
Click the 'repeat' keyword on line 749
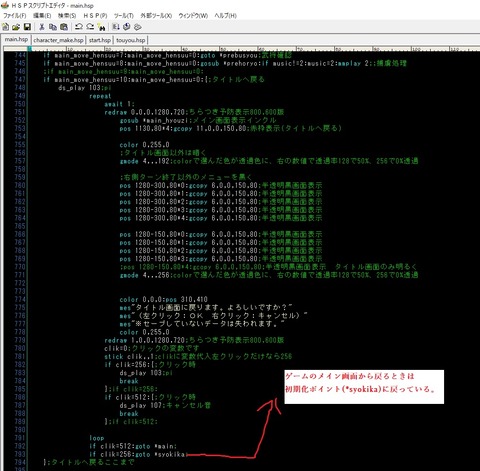(x=100, y=96)
